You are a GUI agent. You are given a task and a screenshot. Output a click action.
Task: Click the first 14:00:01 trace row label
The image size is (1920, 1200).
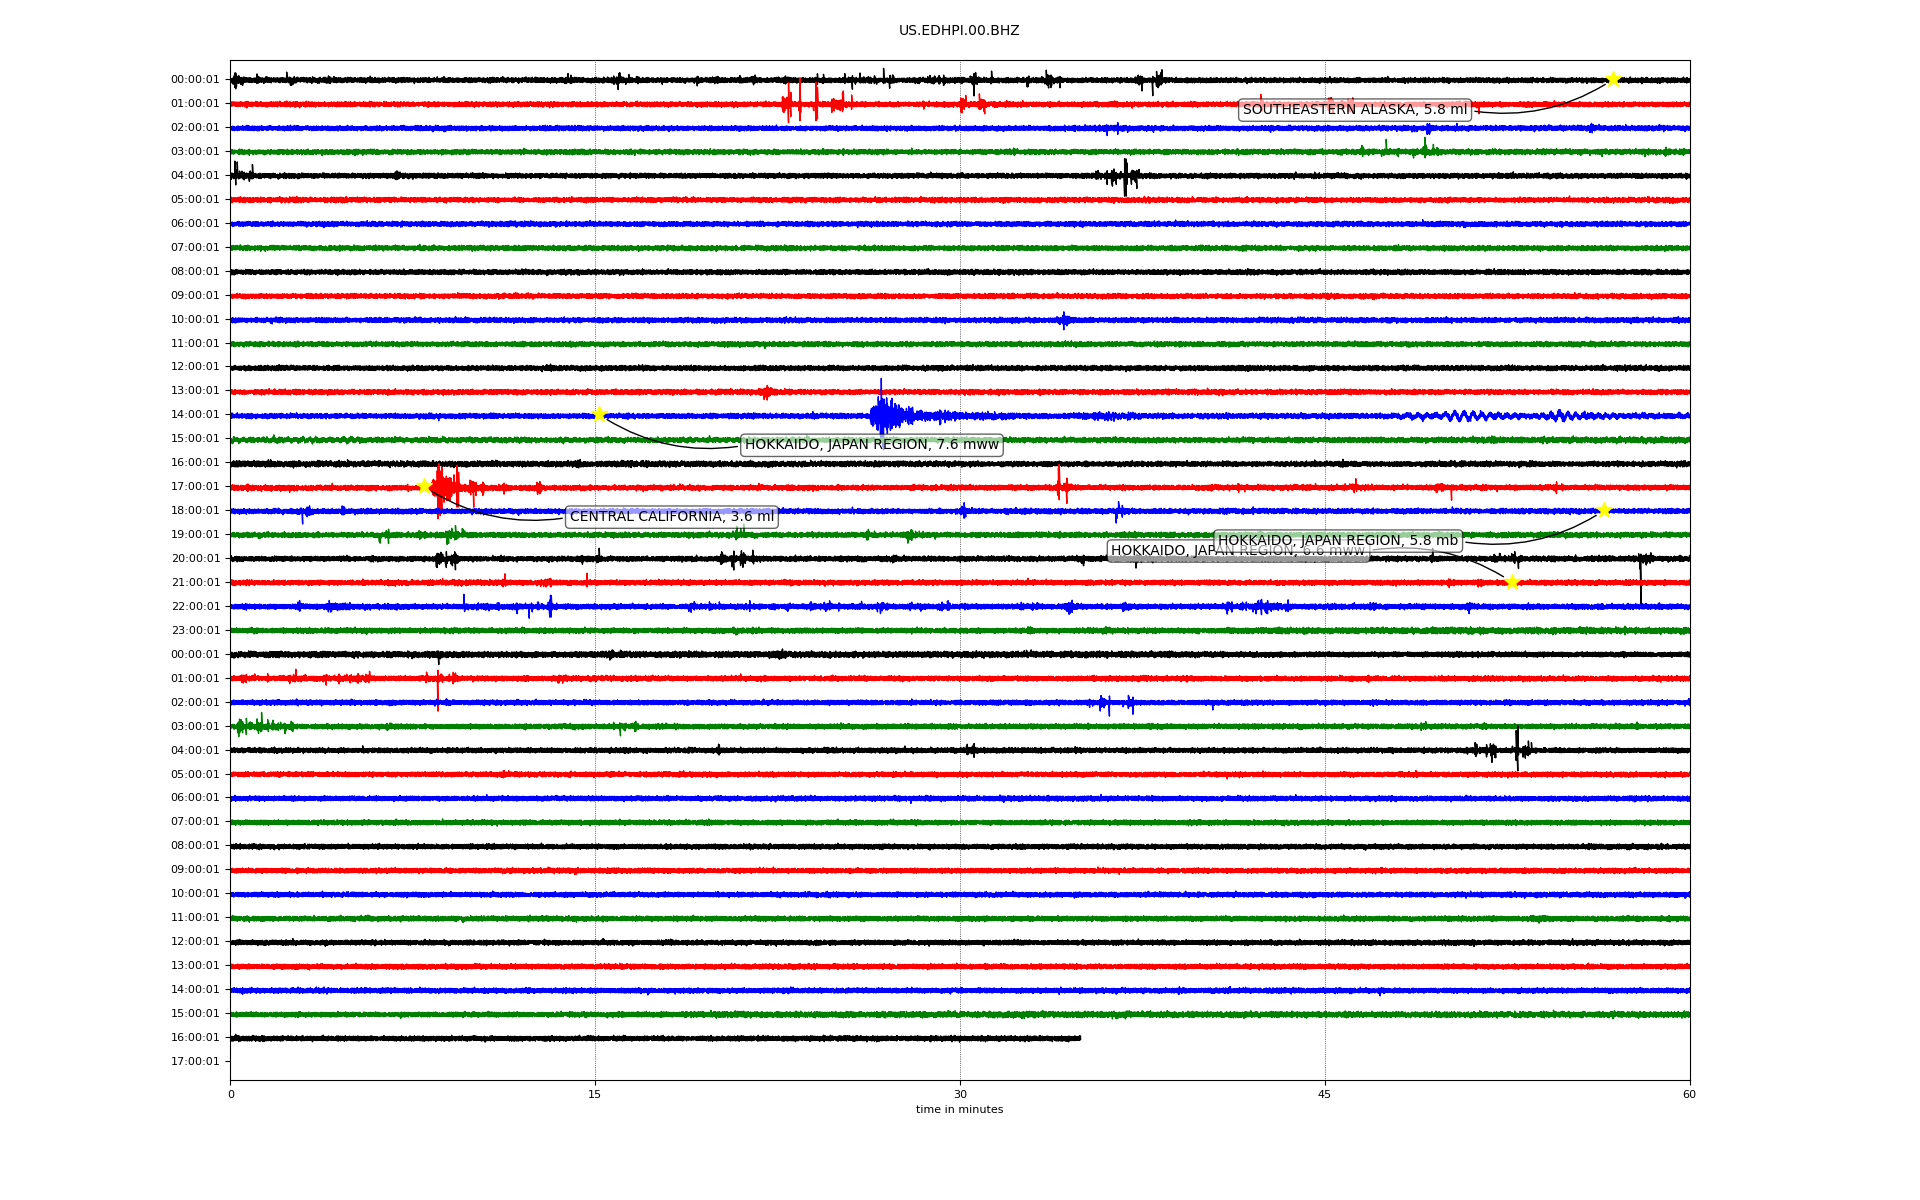(x=195, y=415)
